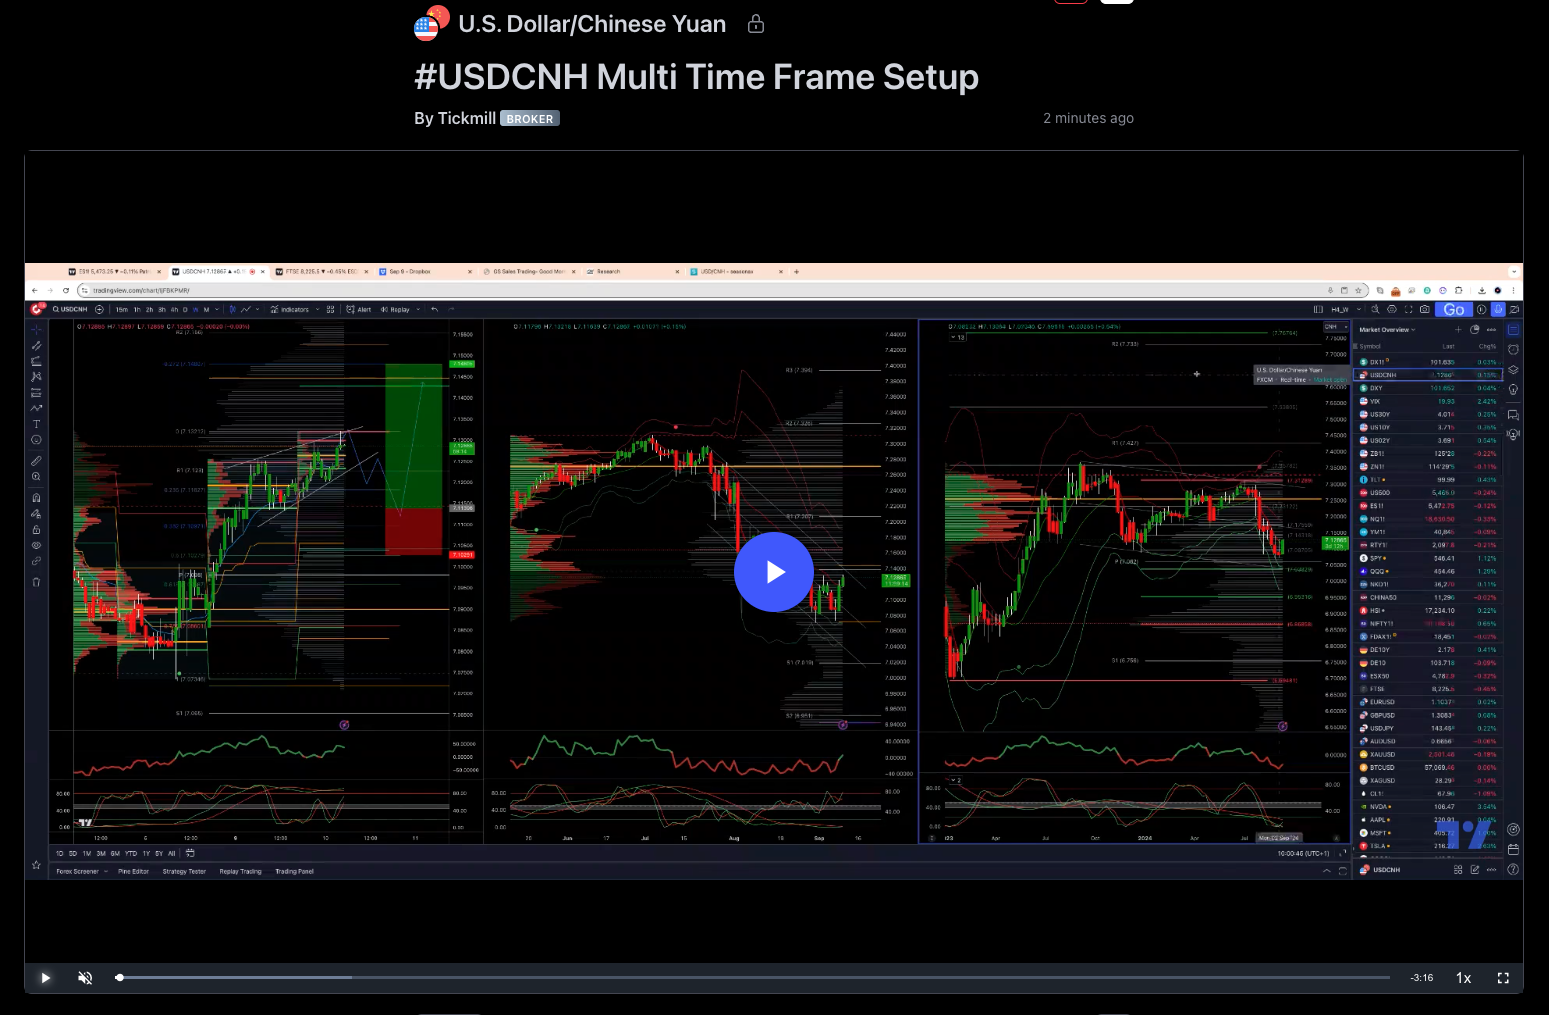Select the USDCNH row in the watchlist
Screen dimensions: 1549x1015
[1428, 375]
